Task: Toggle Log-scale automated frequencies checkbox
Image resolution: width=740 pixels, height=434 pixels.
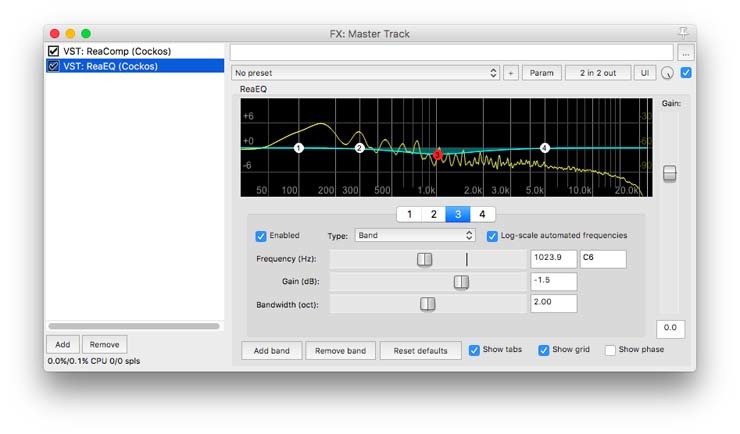Action: [x=492, y=236]
